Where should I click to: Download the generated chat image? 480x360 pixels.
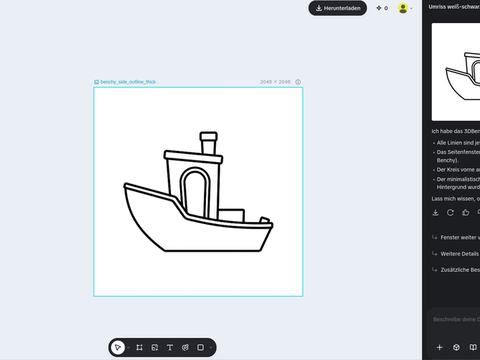pyautogui.click(x=435, y=212)
